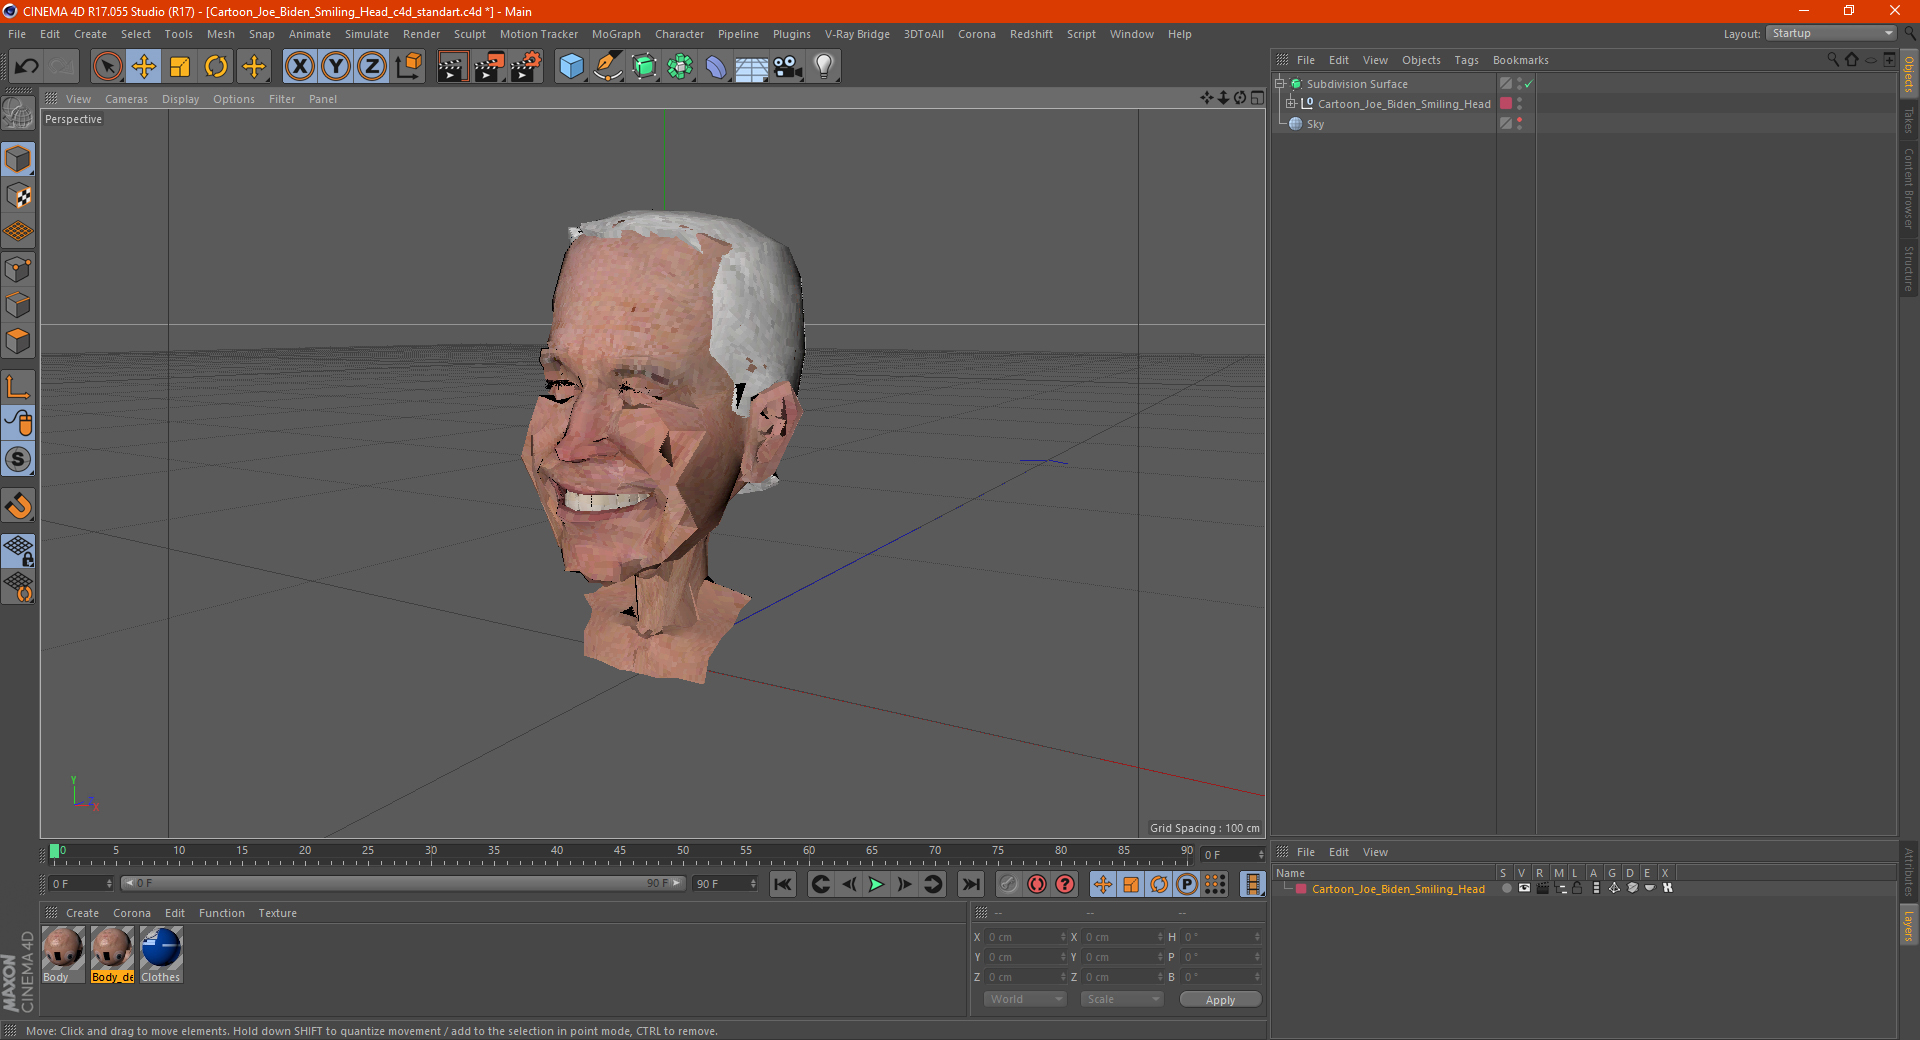The width and height of the screenshot is (1920, 1040).
Task: Toggle record active objects button
Action: point(1009,884)
